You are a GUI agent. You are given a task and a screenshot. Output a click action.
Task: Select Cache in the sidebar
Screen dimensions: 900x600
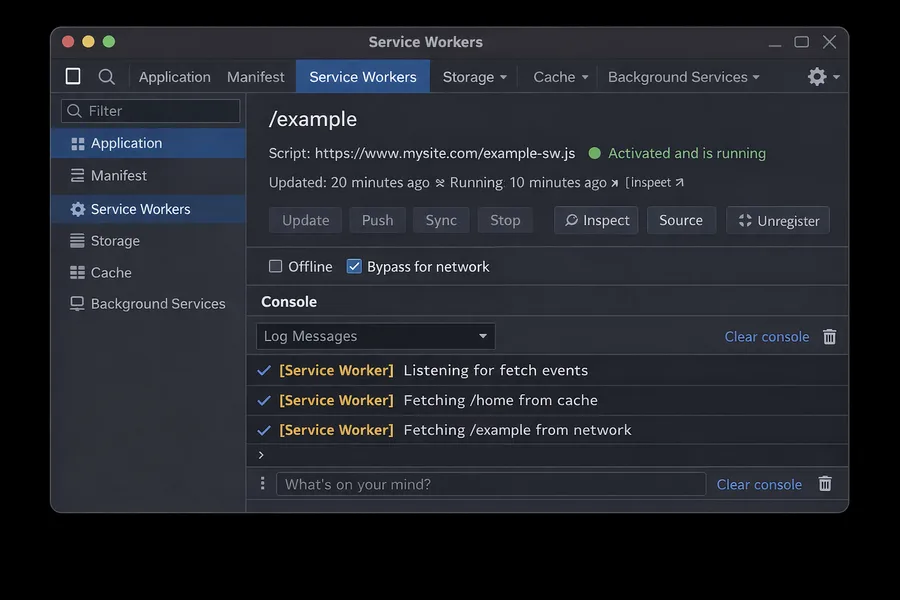[x=149, y=273]
